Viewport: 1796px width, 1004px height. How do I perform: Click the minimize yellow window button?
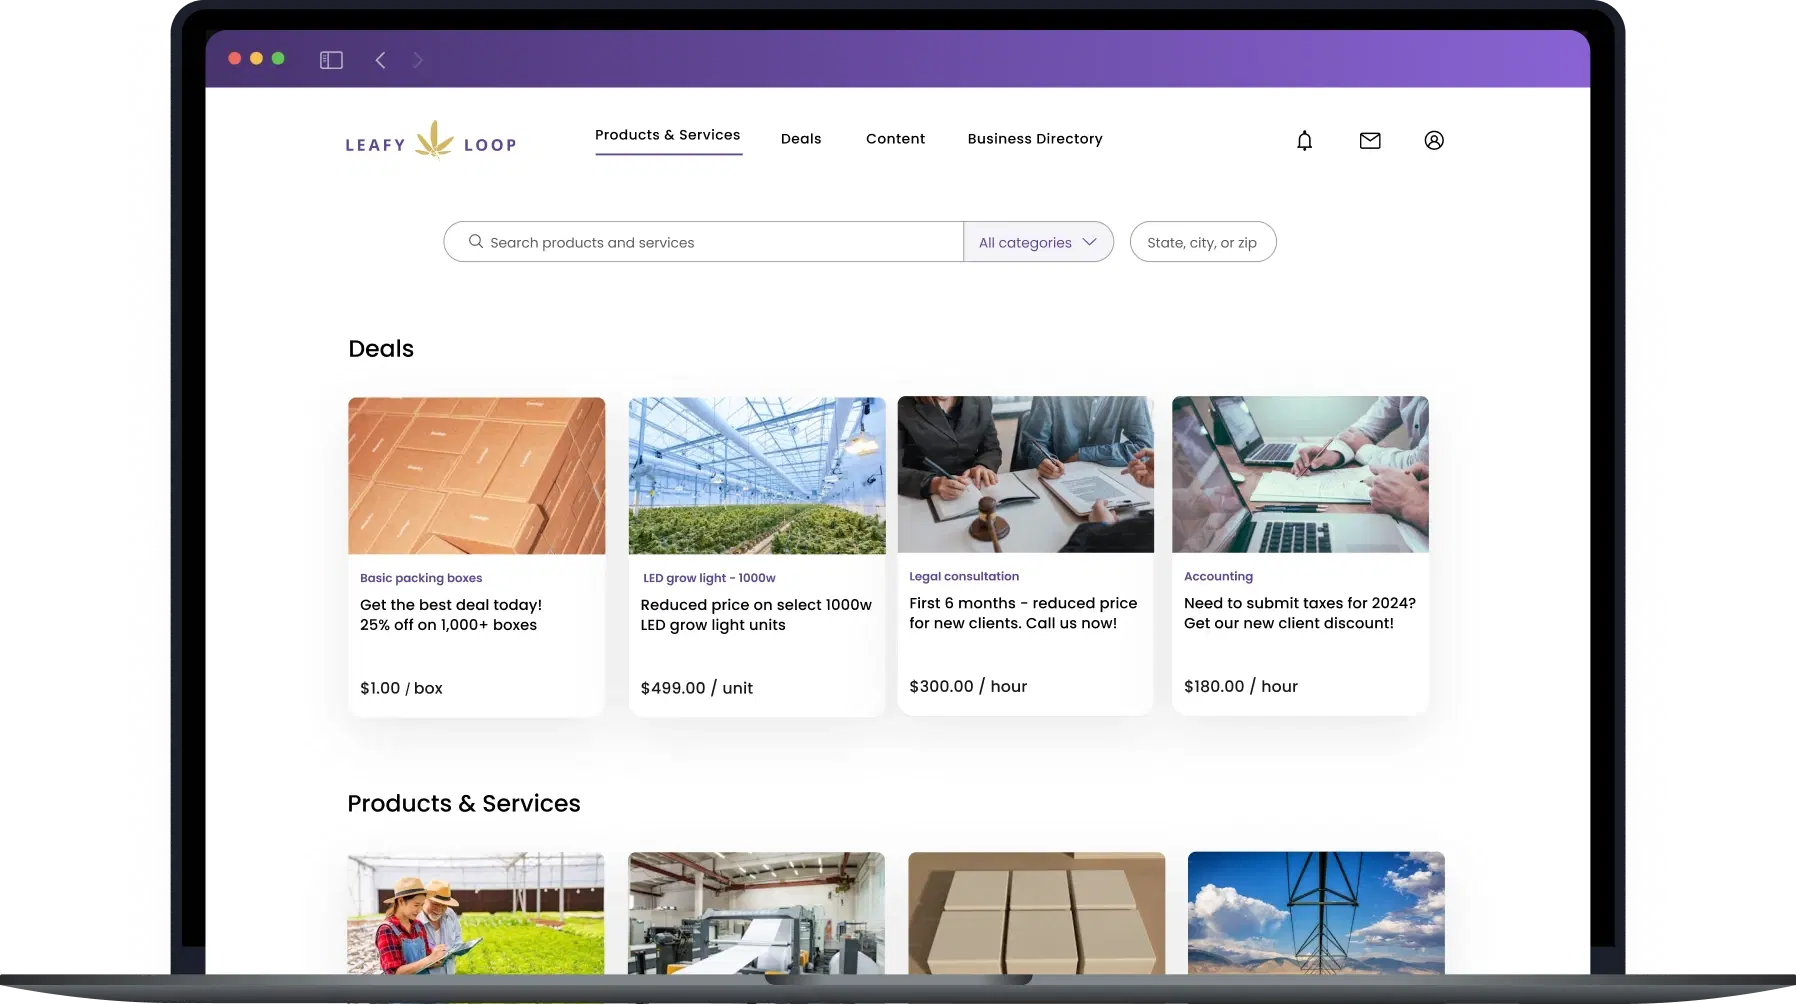(x=256, y=59)
